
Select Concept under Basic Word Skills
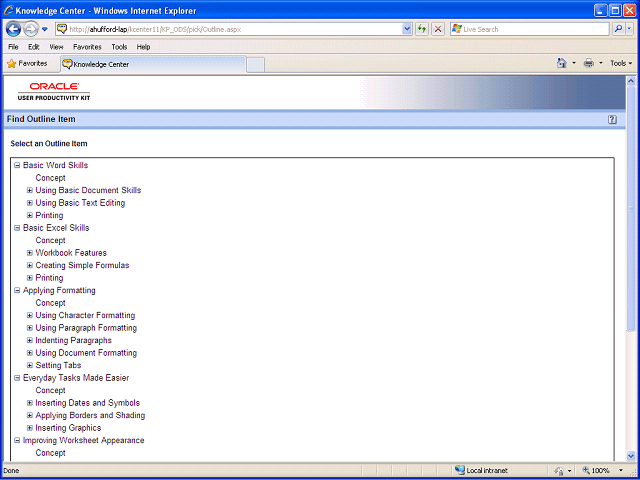(50, 178)
